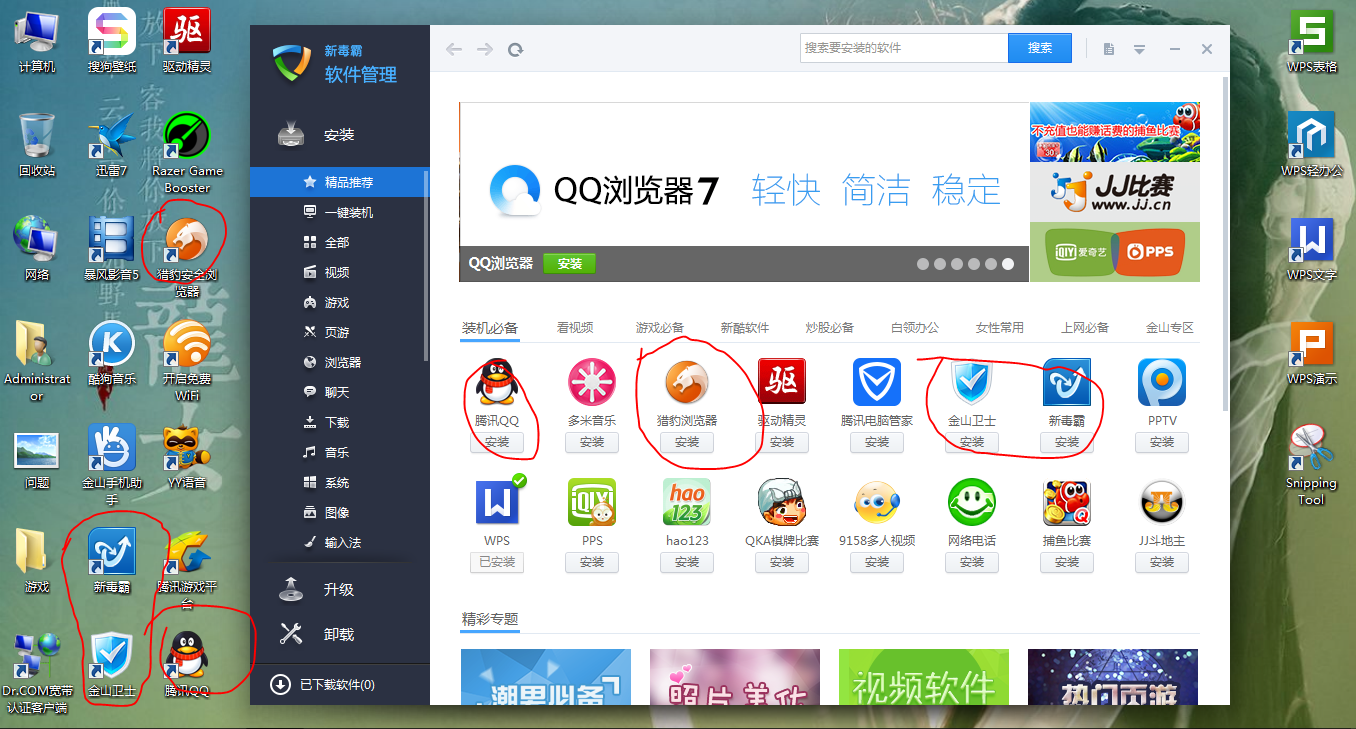Click the JJ比赛 banner thumbnail
The height and width of the screenshot is (729, 1356).
pyautogui.click(x=1115, y=192)
